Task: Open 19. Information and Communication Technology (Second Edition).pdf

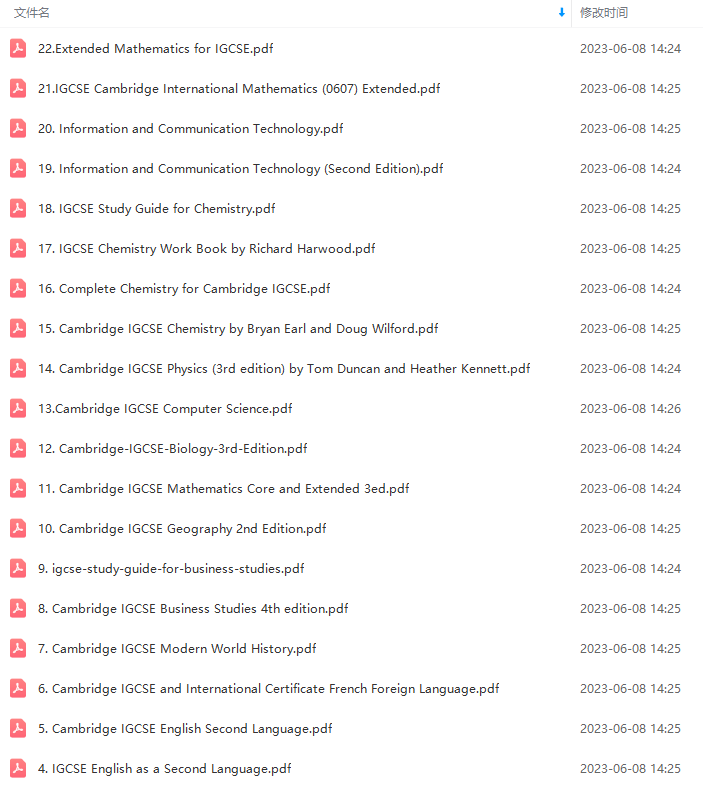Action: click(x=241, y=169)
